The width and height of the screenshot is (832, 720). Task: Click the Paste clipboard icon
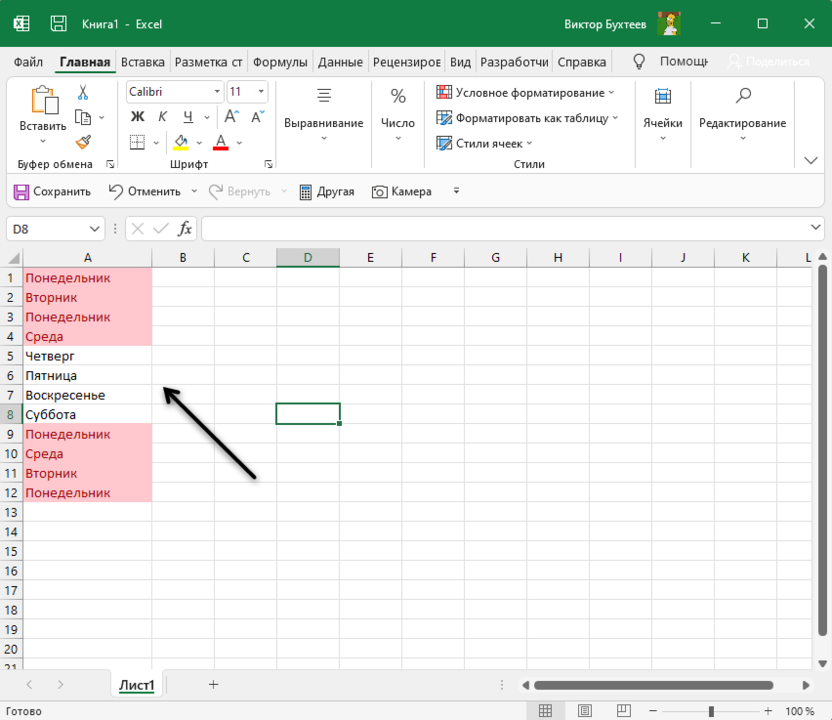(x=45, y=100)
